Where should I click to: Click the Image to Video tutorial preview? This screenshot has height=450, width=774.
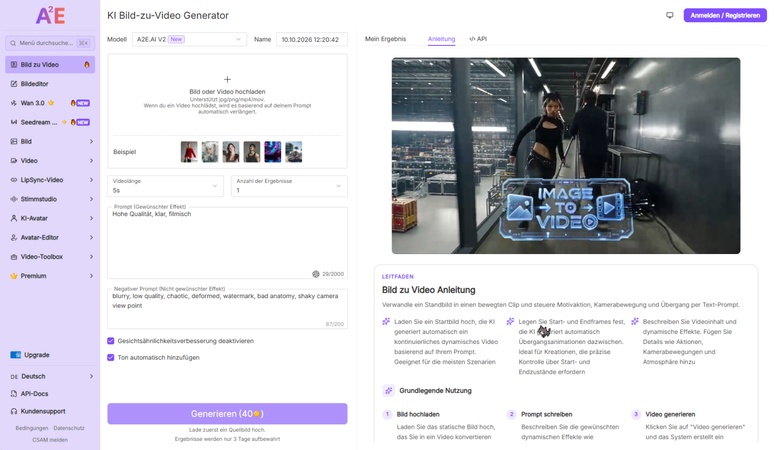pyautogui.click(x=566, y=156)
